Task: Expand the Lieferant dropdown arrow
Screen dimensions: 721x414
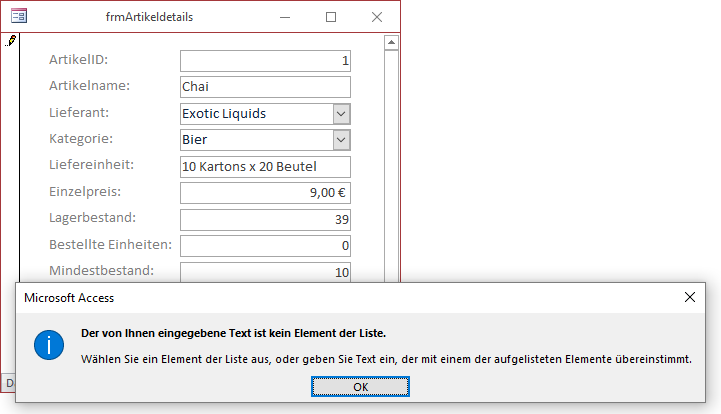Action: (341, 114)
